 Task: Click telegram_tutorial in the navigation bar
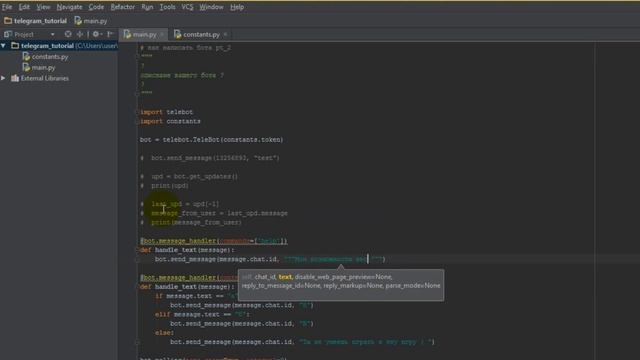tap(36, 21)
